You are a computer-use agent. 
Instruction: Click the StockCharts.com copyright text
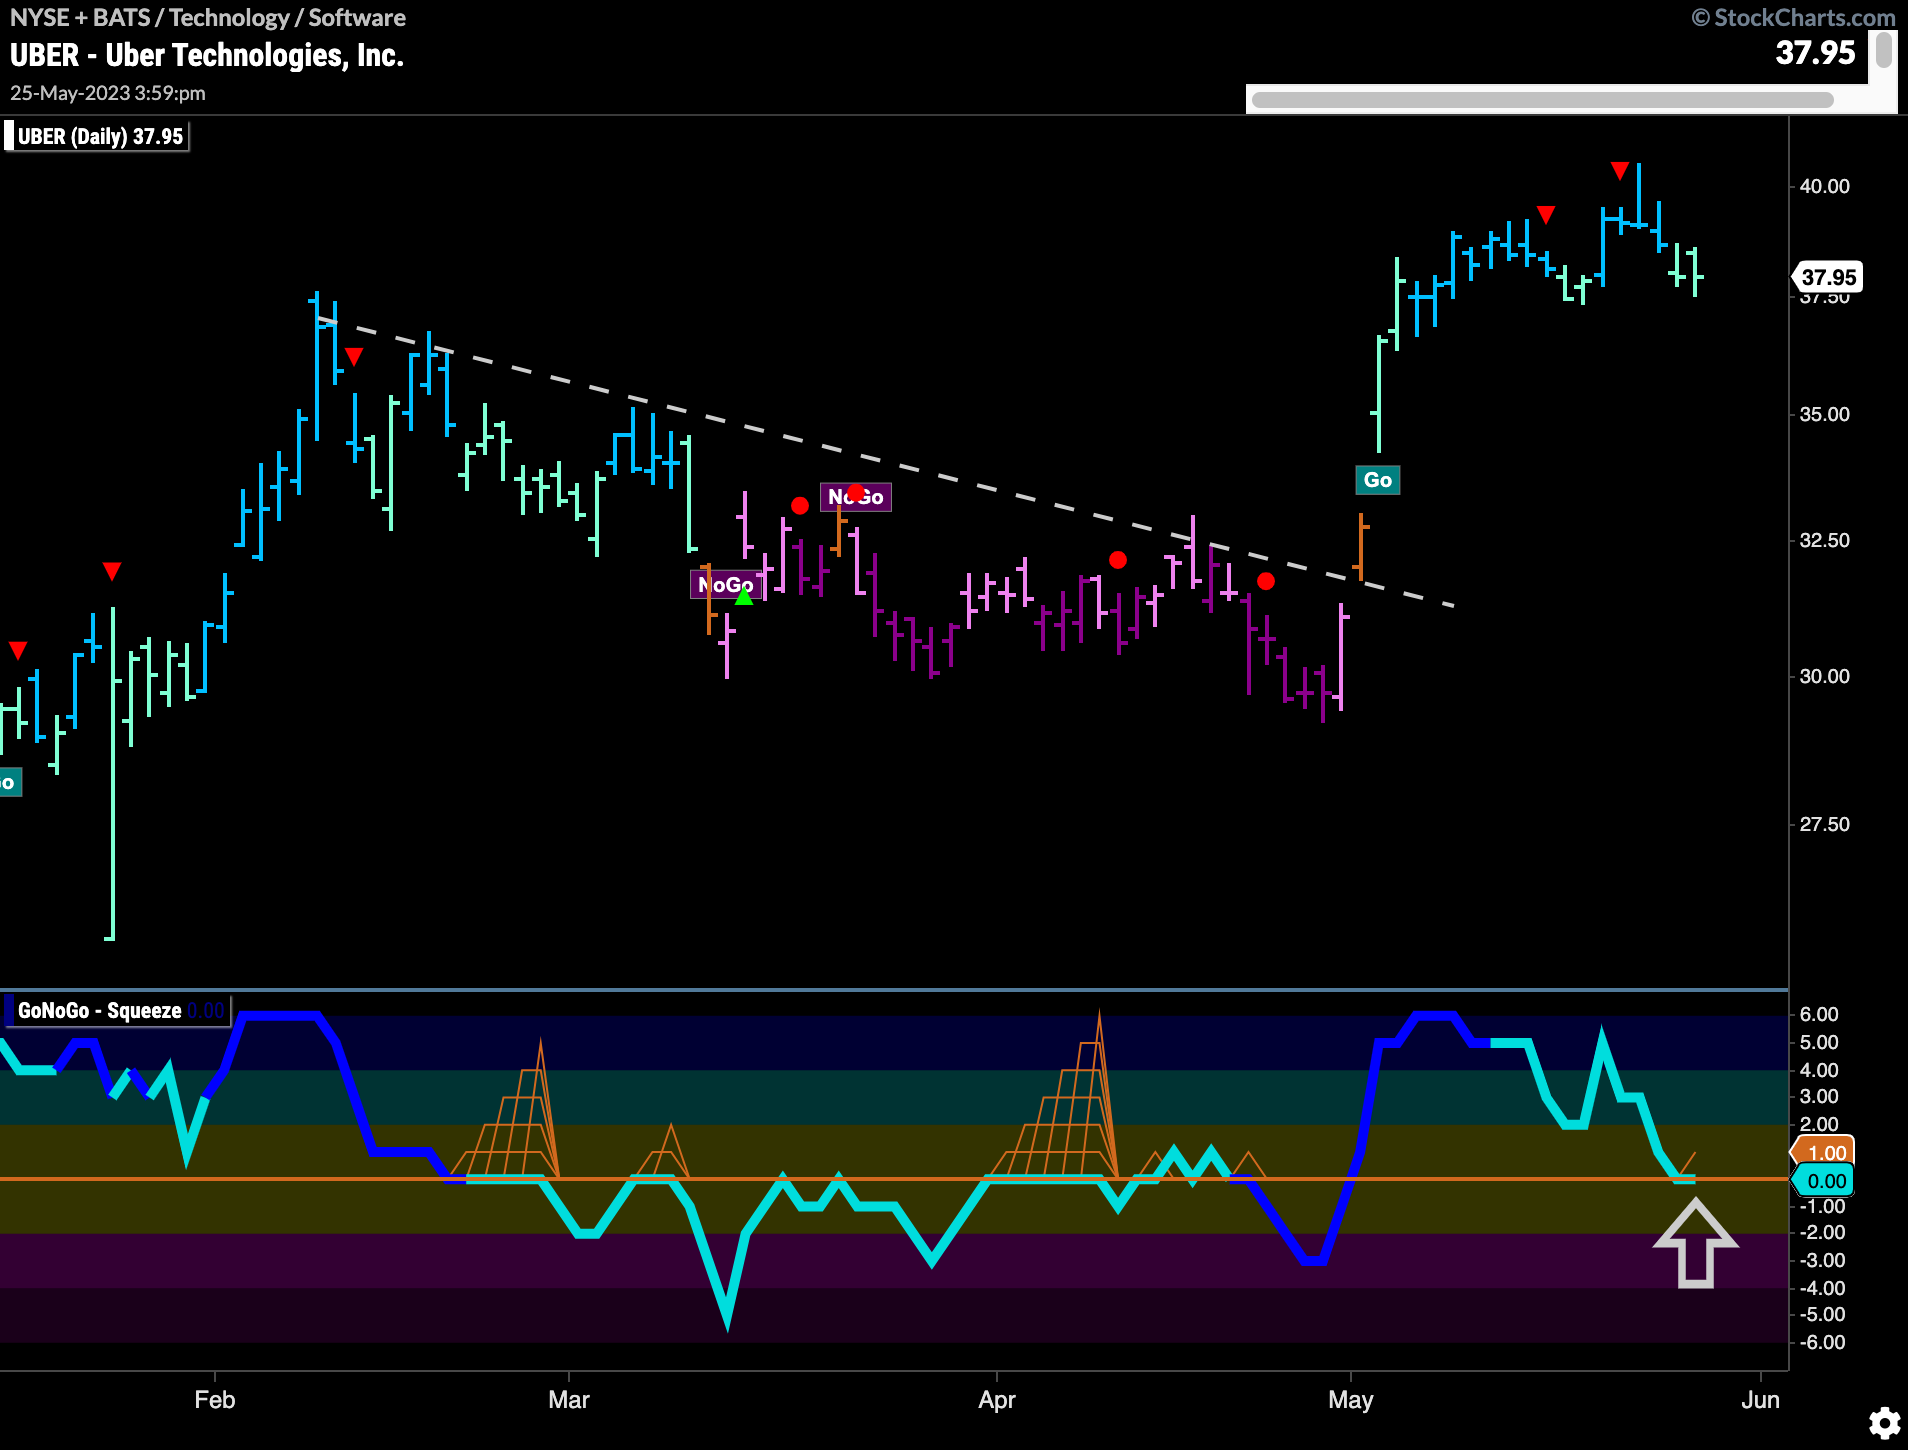[x=1794, y=18]
